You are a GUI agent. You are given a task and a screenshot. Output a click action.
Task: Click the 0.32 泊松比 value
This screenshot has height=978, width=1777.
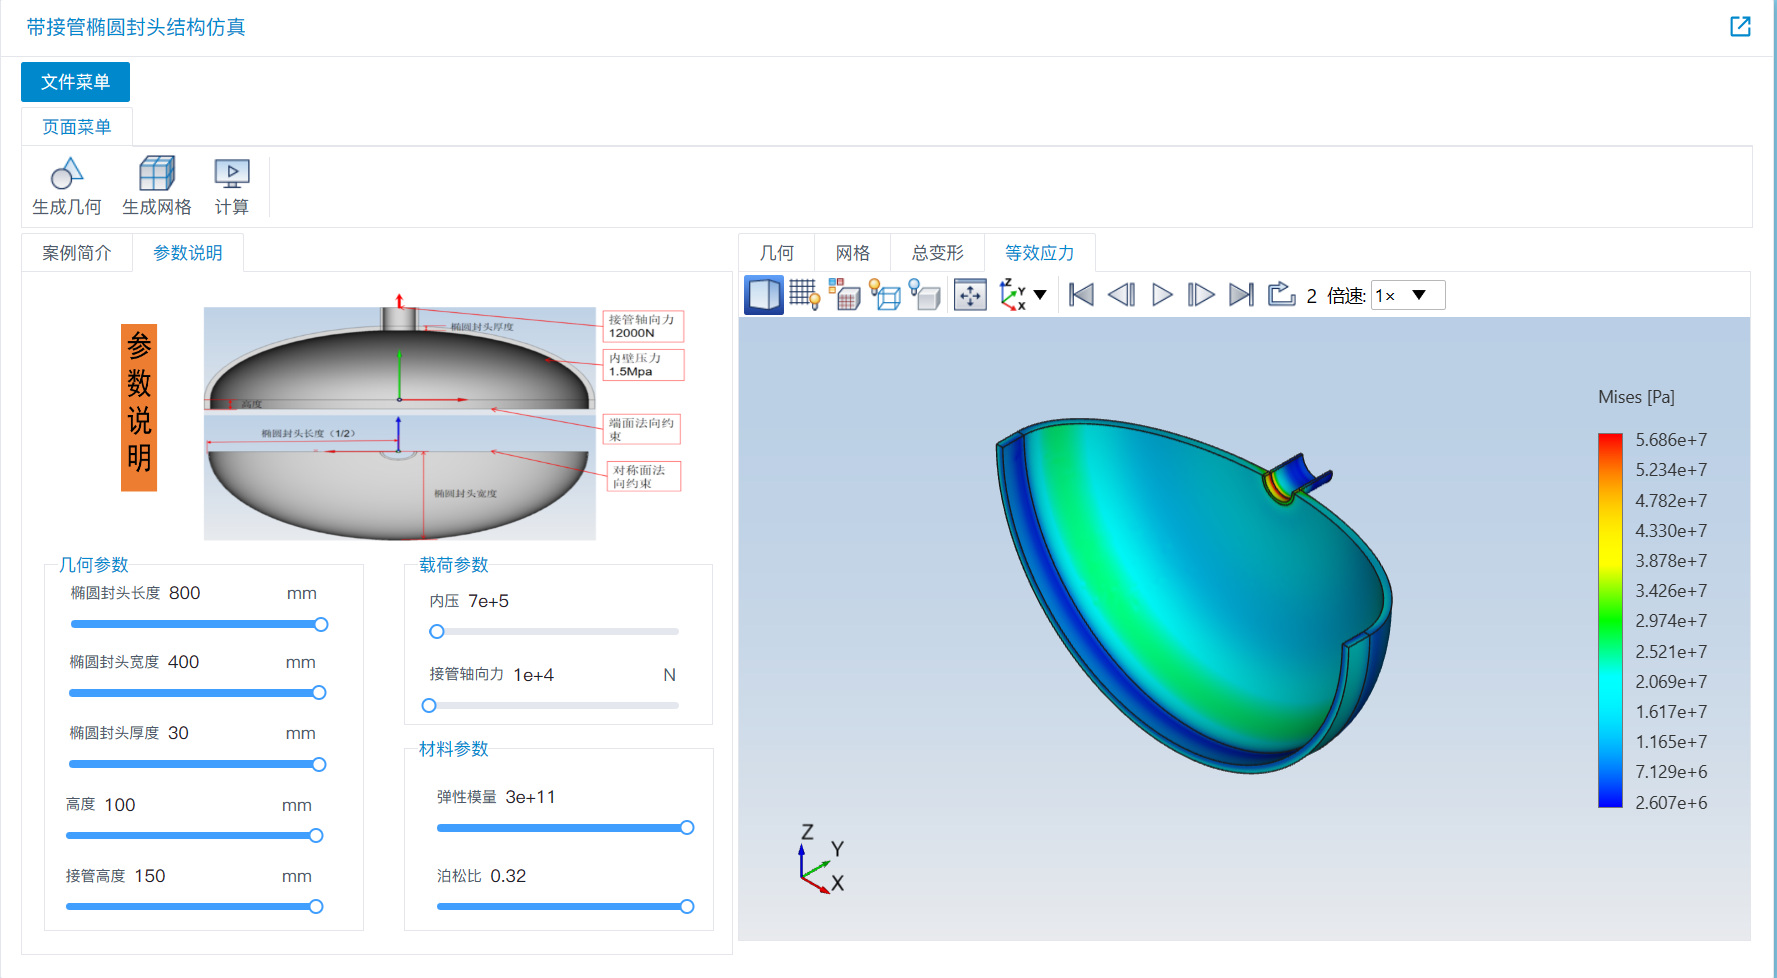pos(508,876)
